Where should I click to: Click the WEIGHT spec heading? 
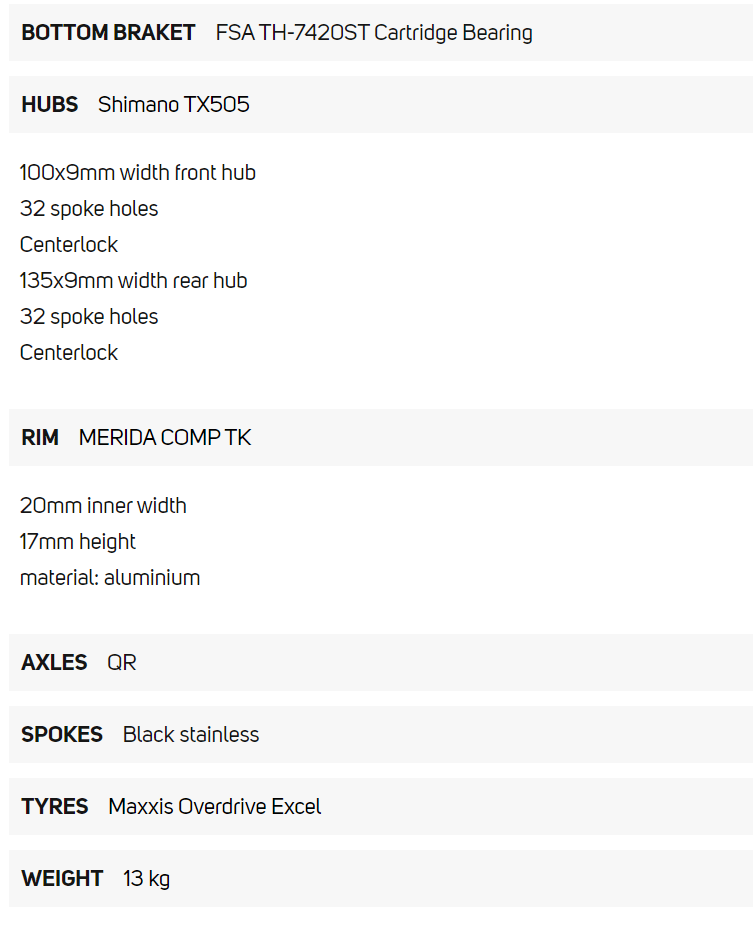62,879
